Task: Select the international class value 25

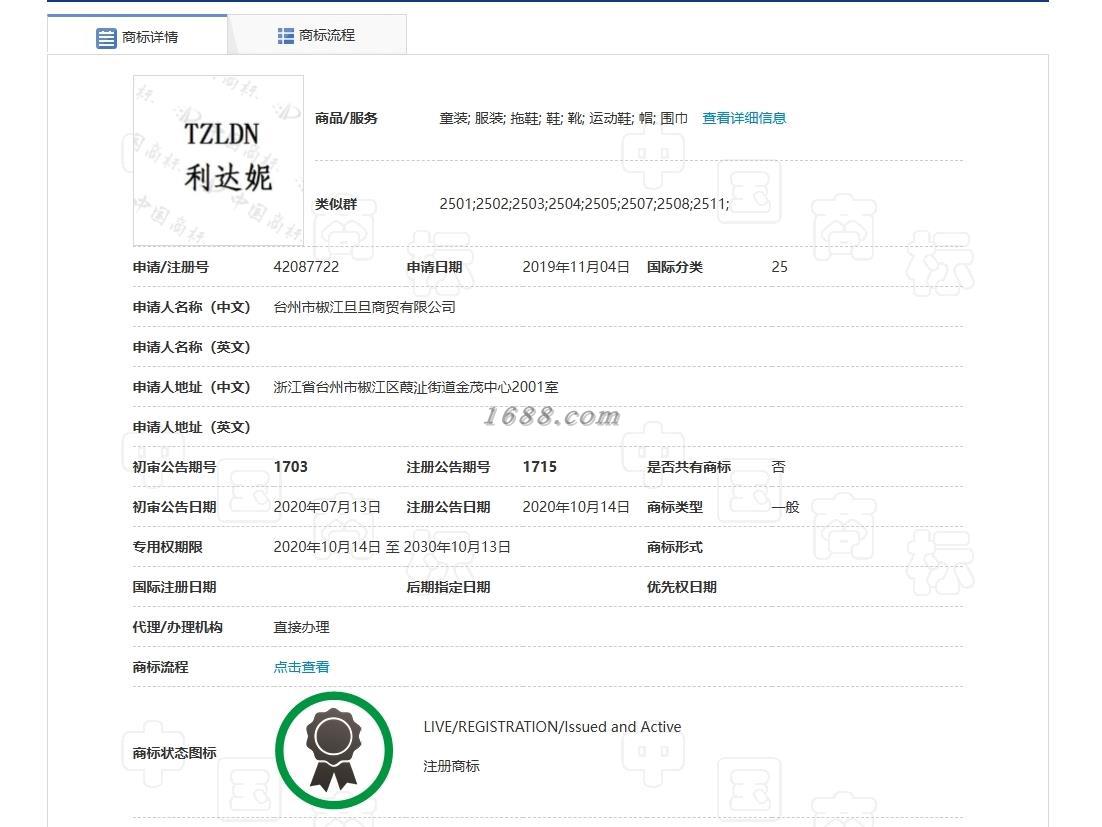Action: (779, 267)
